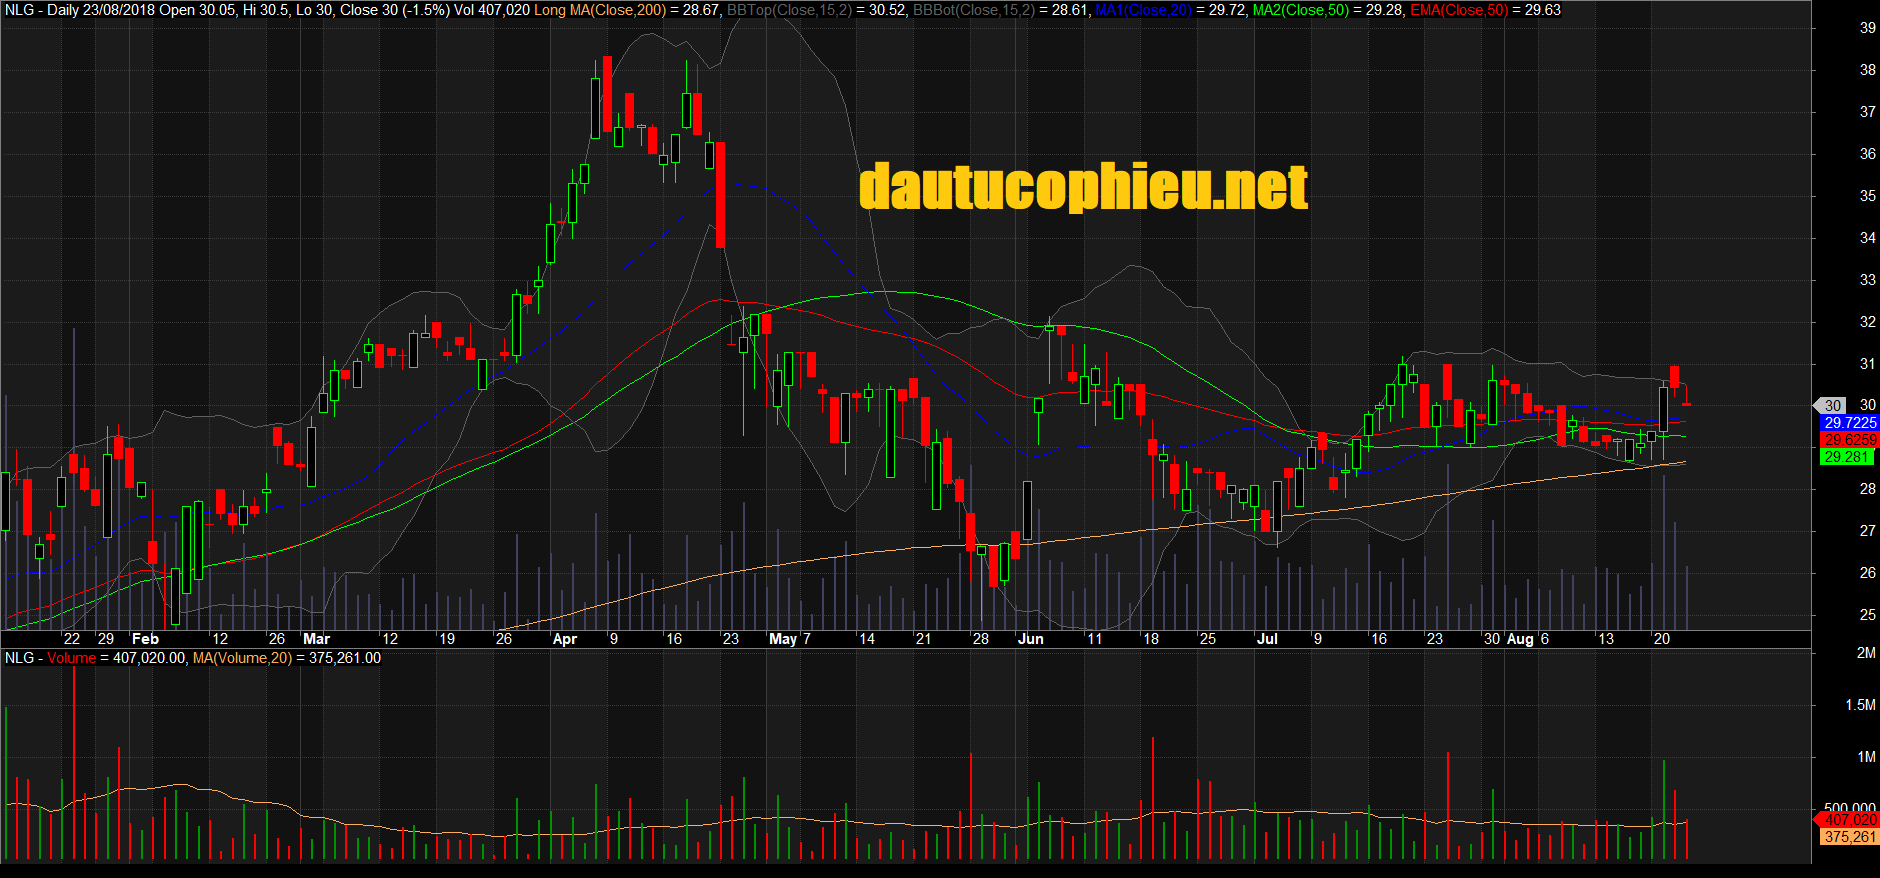
Task: Click the green "MA2(Close,50) = 29.28" label
Action: pos(1328,10)
